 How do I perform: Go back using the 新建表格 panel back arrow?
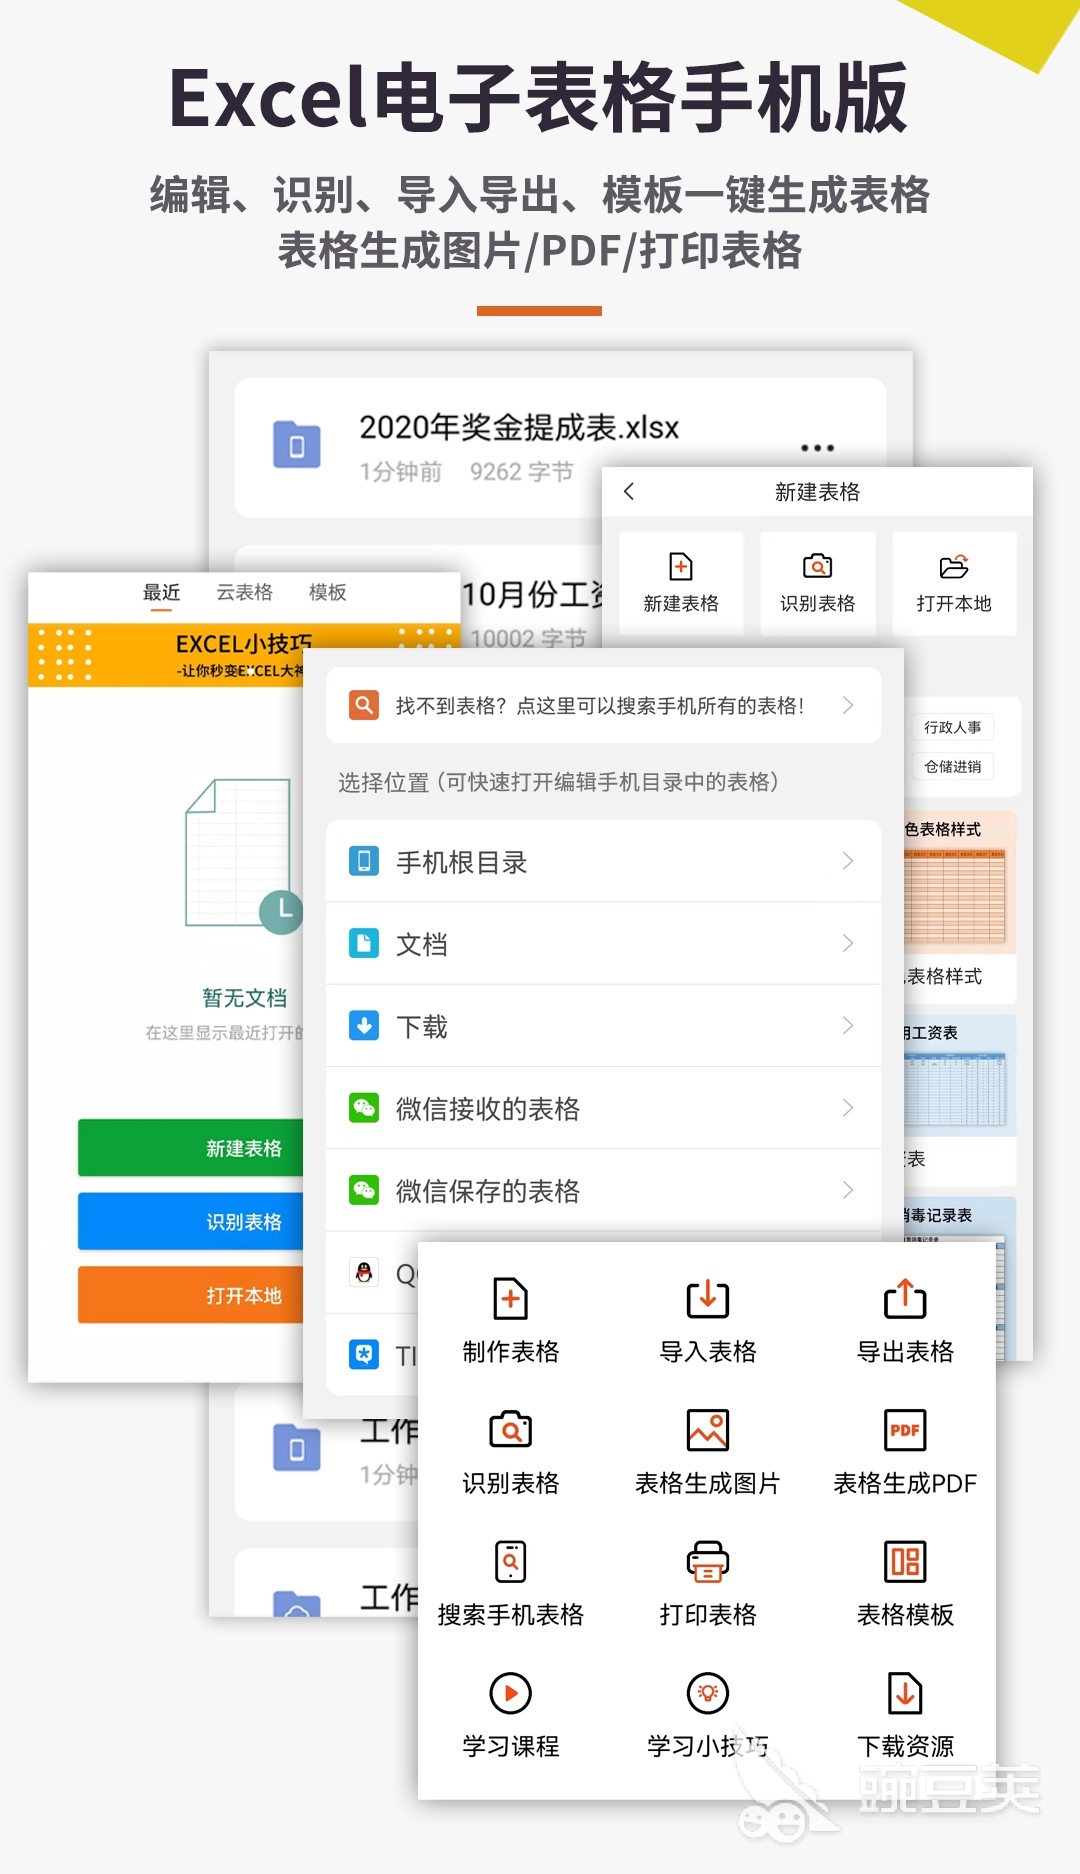pyautogui.click(x=629, y=491)
